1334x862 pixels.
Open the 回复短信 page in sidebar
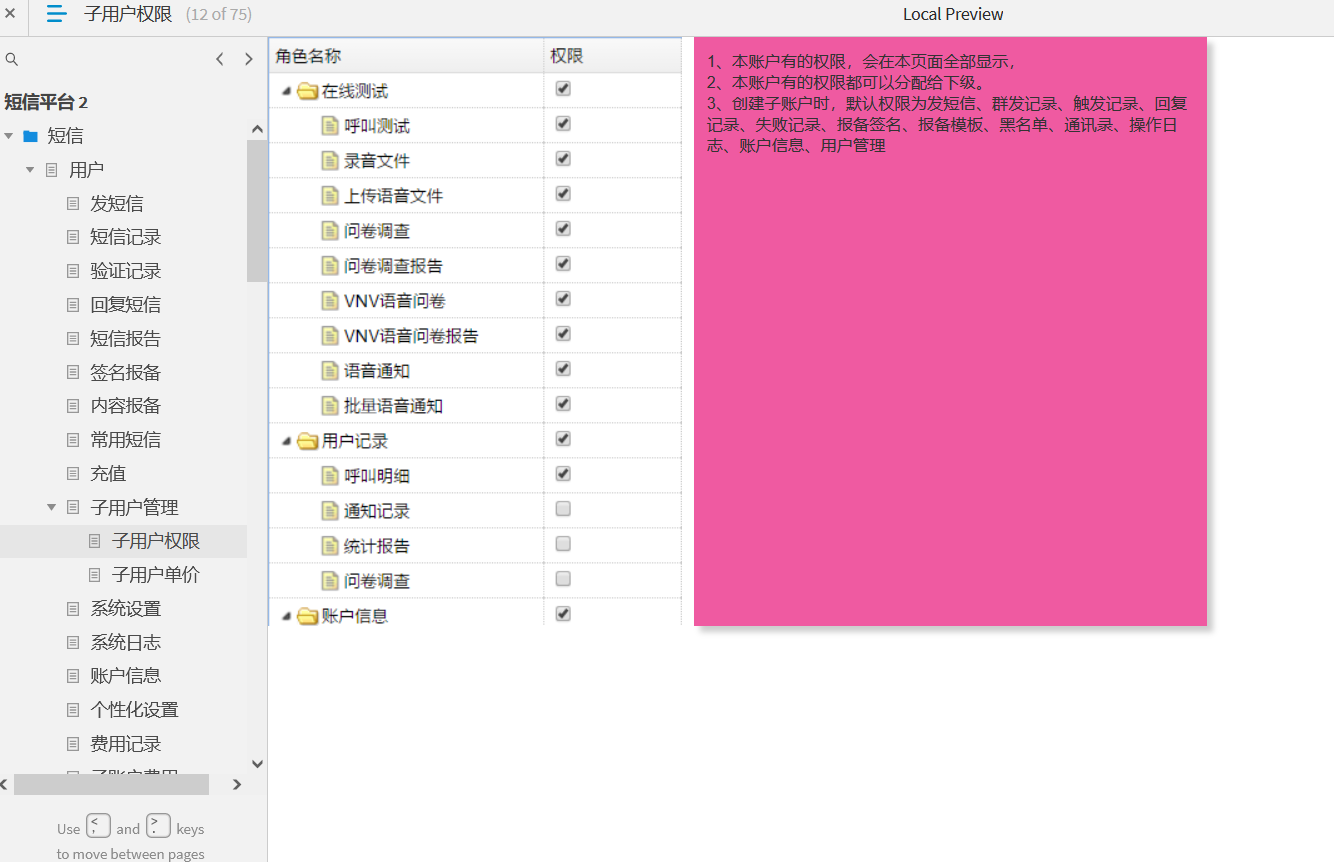pyautogui.click(x=126, y=305)
